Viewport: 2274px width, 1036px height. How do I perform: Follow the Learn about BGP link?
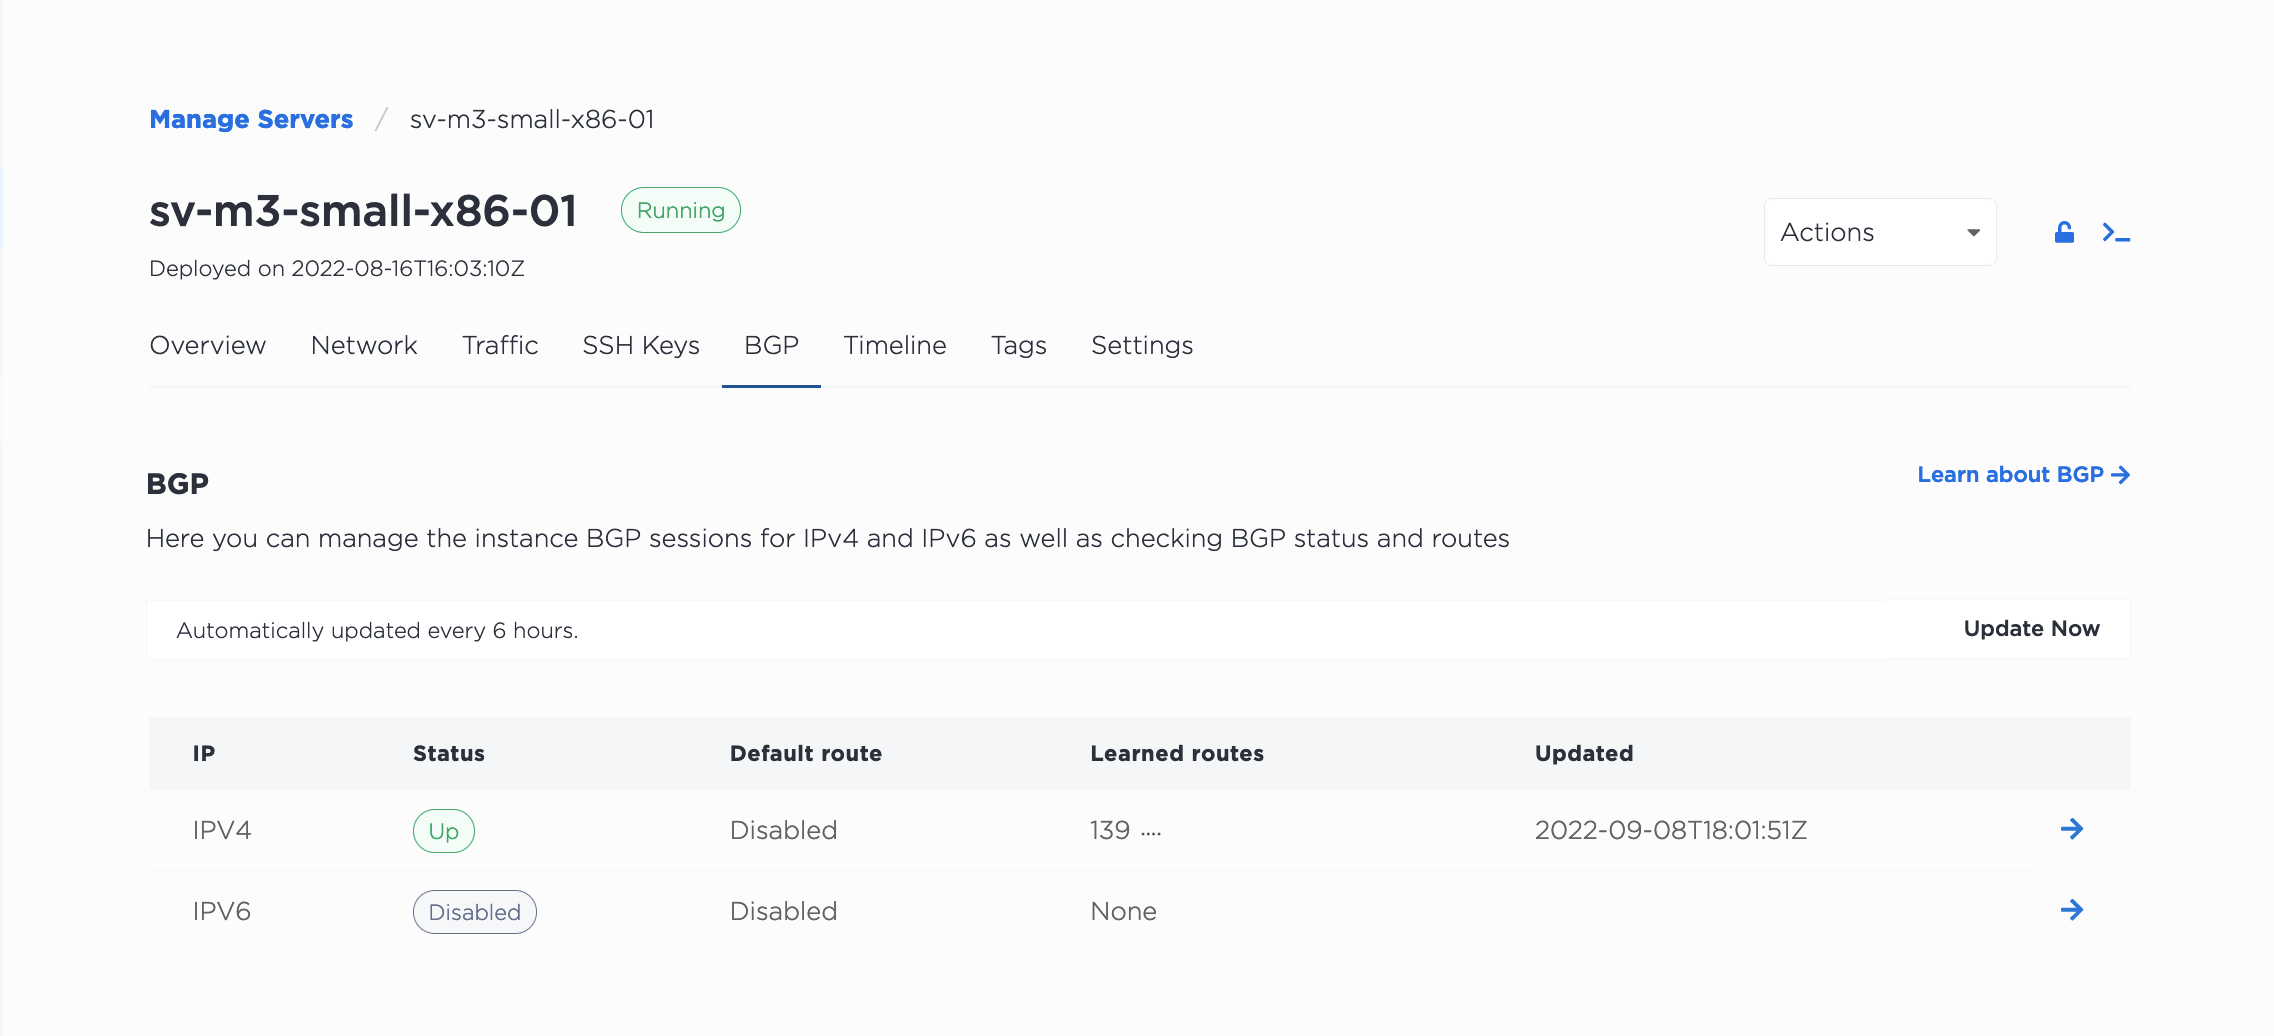point(2023,475)
